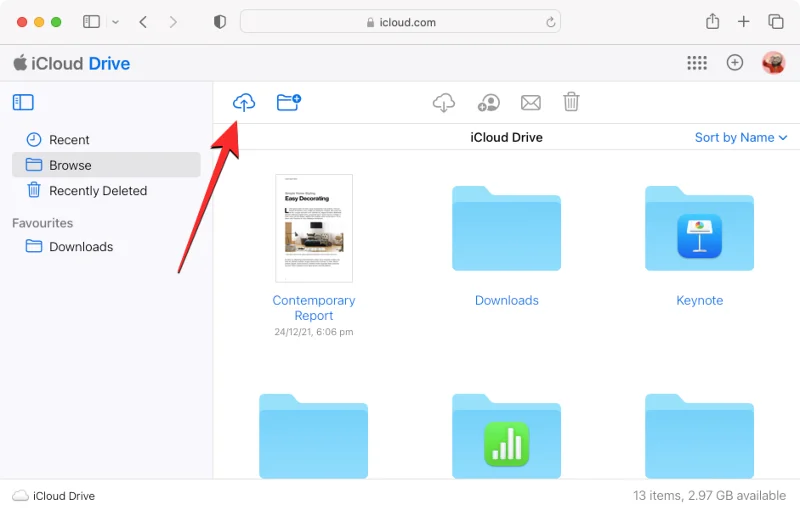This screenshot has height=510, width=800.
Task: Click the trash delete icon
Action: pyautogui.click(x=571, y=102)
